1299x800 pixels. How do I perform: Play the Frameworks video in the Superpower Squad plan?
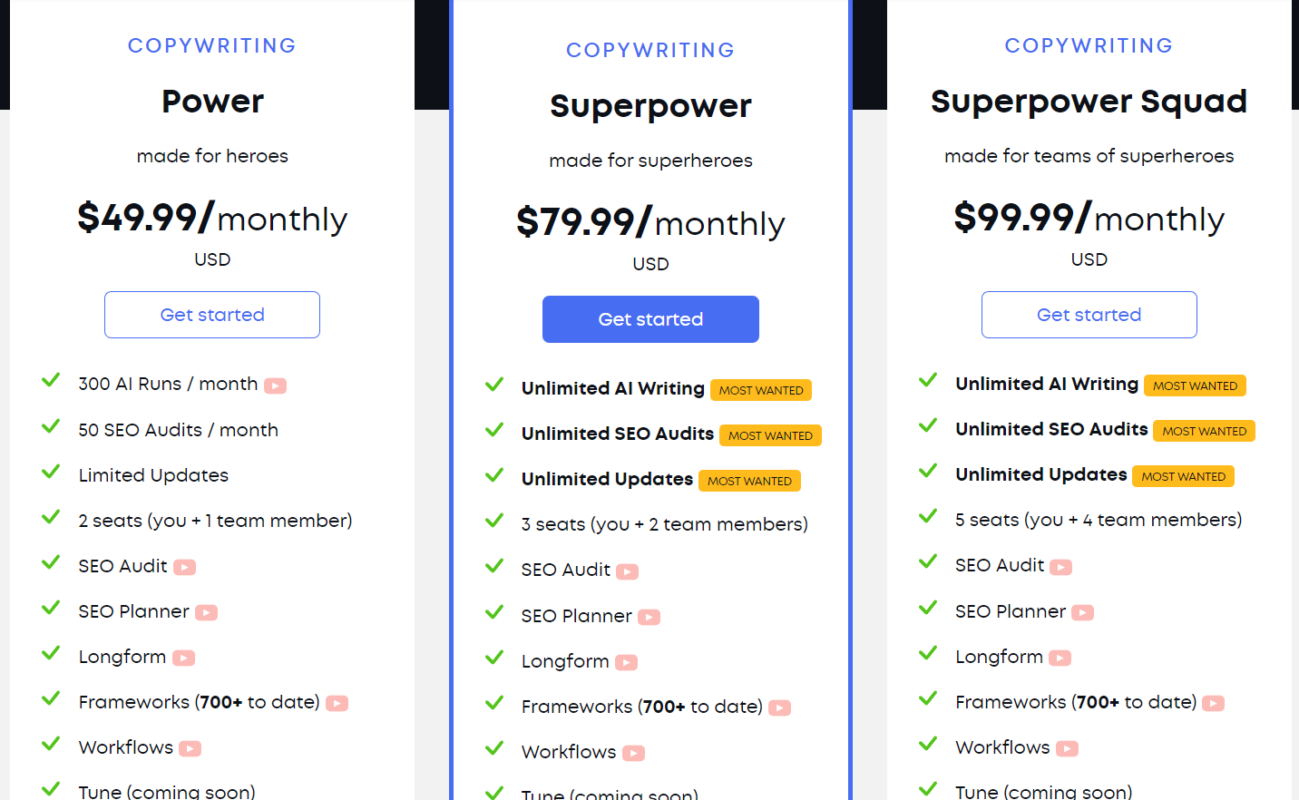click(1213, 703)
